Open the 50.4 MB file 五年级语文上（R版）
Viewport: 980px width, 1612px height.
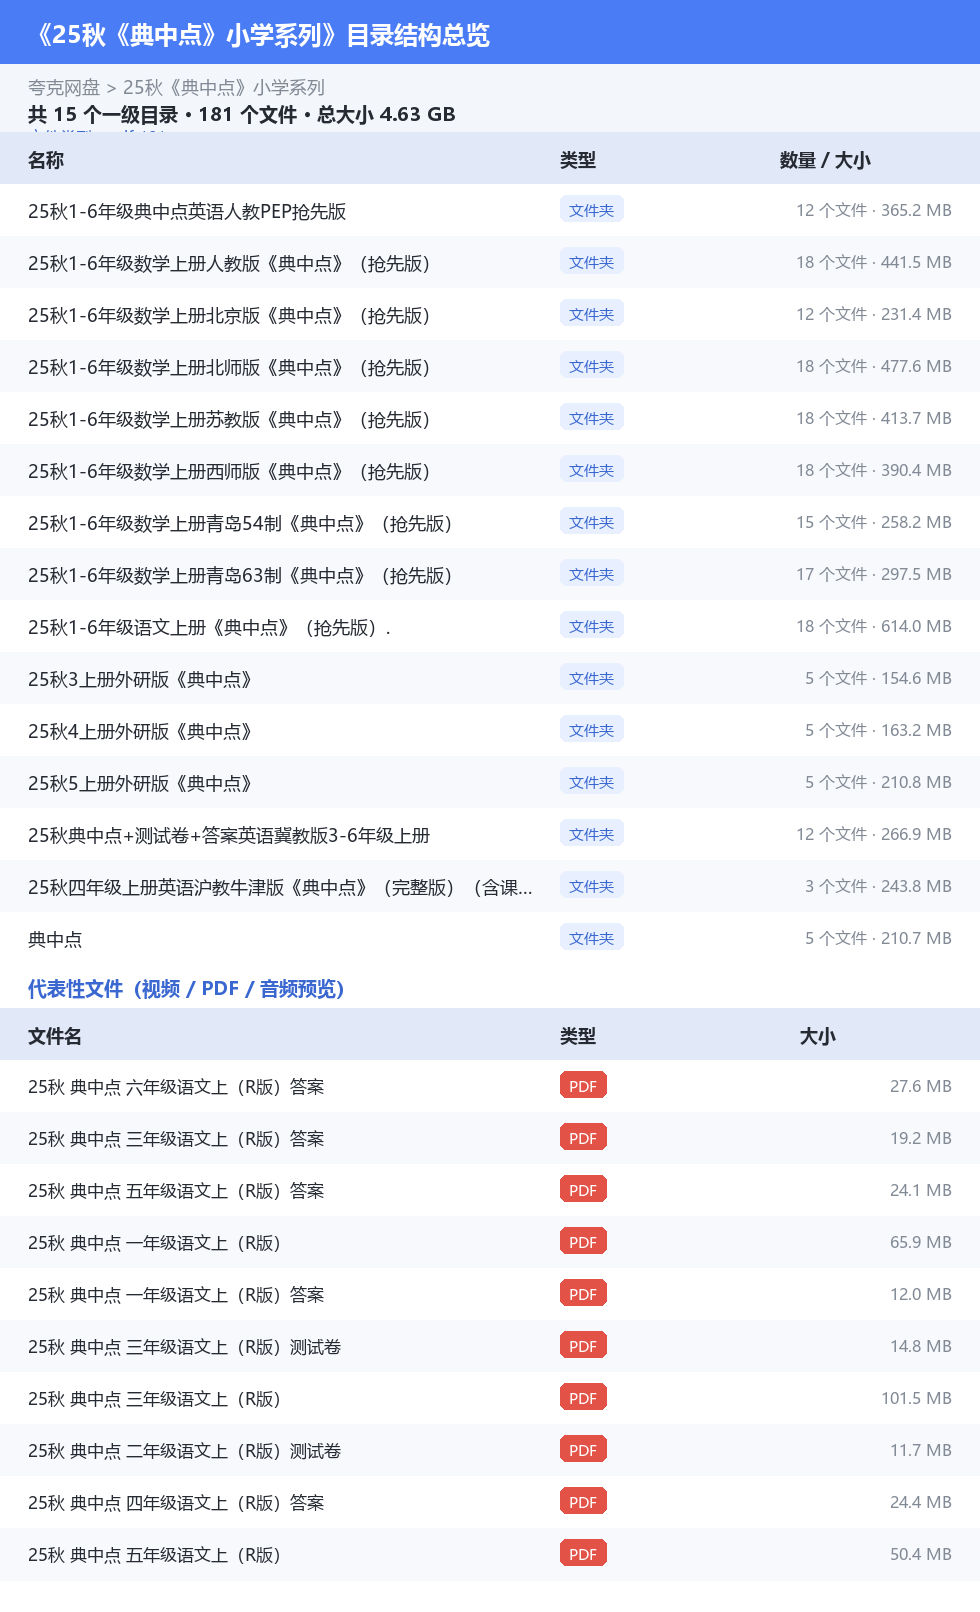click(x=154, y=1555)
